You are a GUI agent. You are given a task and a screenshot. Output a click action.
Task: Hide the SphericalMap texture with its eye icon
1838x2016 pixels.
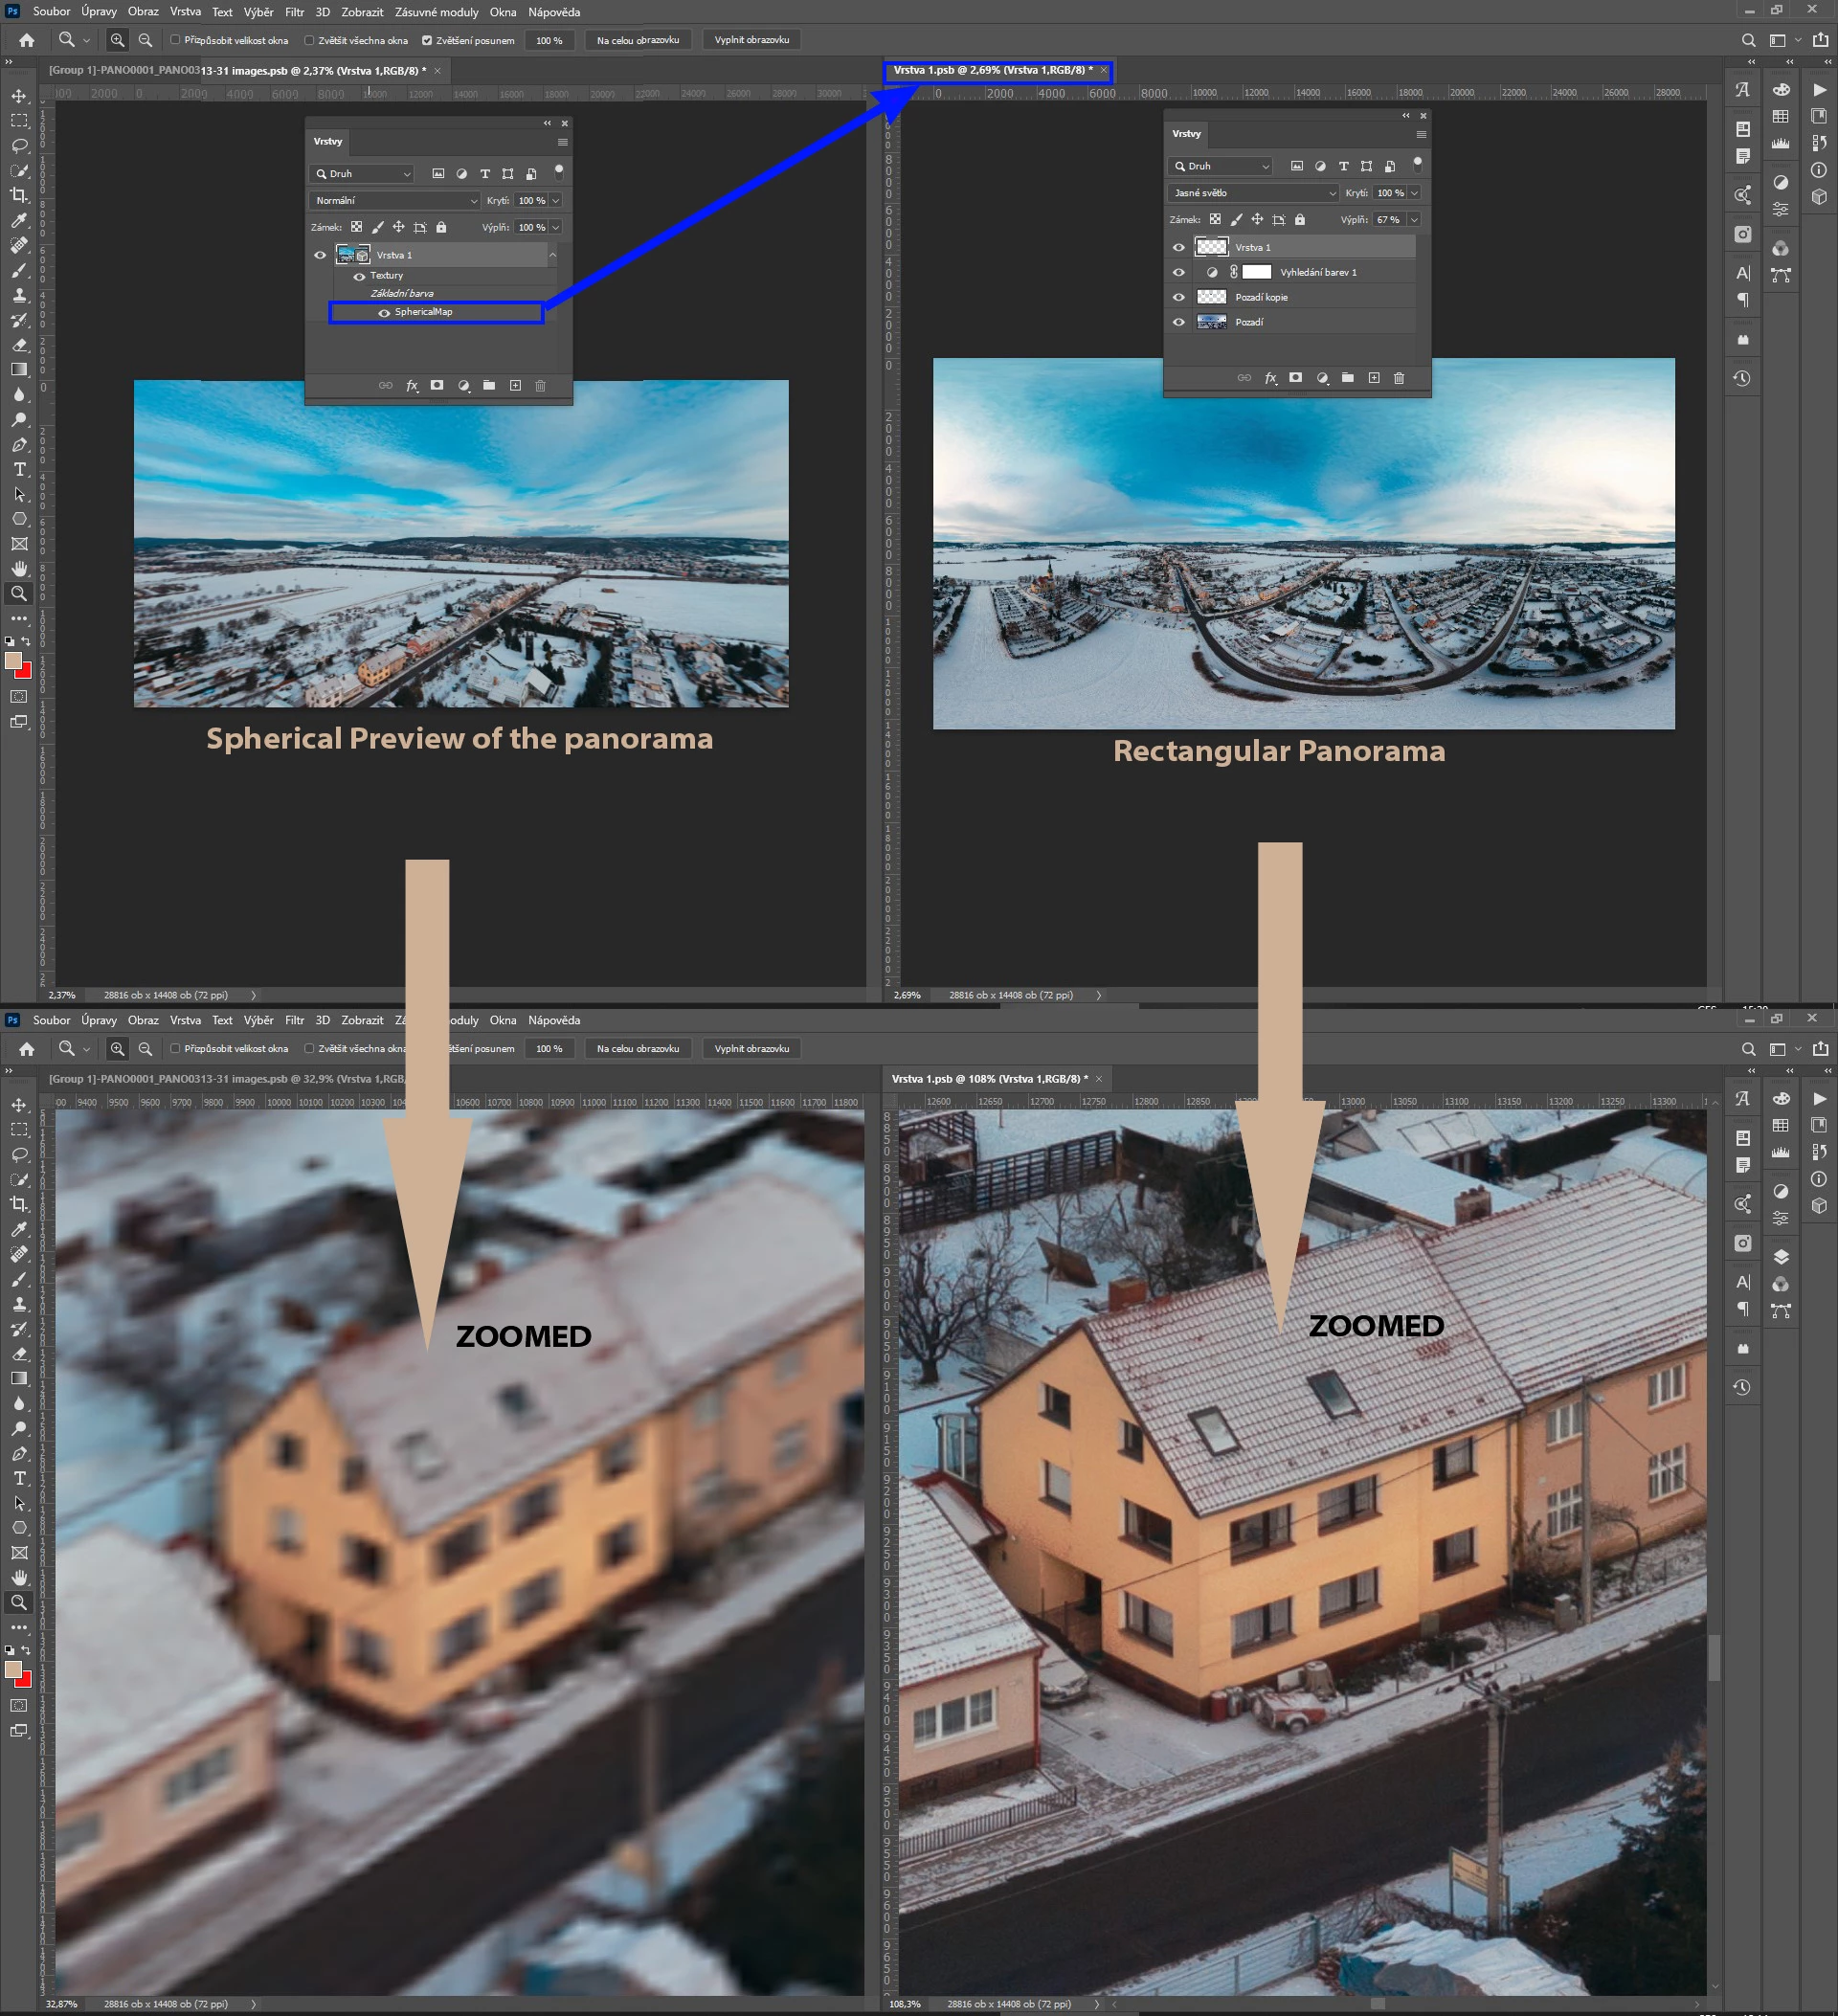tap(384, 313)
